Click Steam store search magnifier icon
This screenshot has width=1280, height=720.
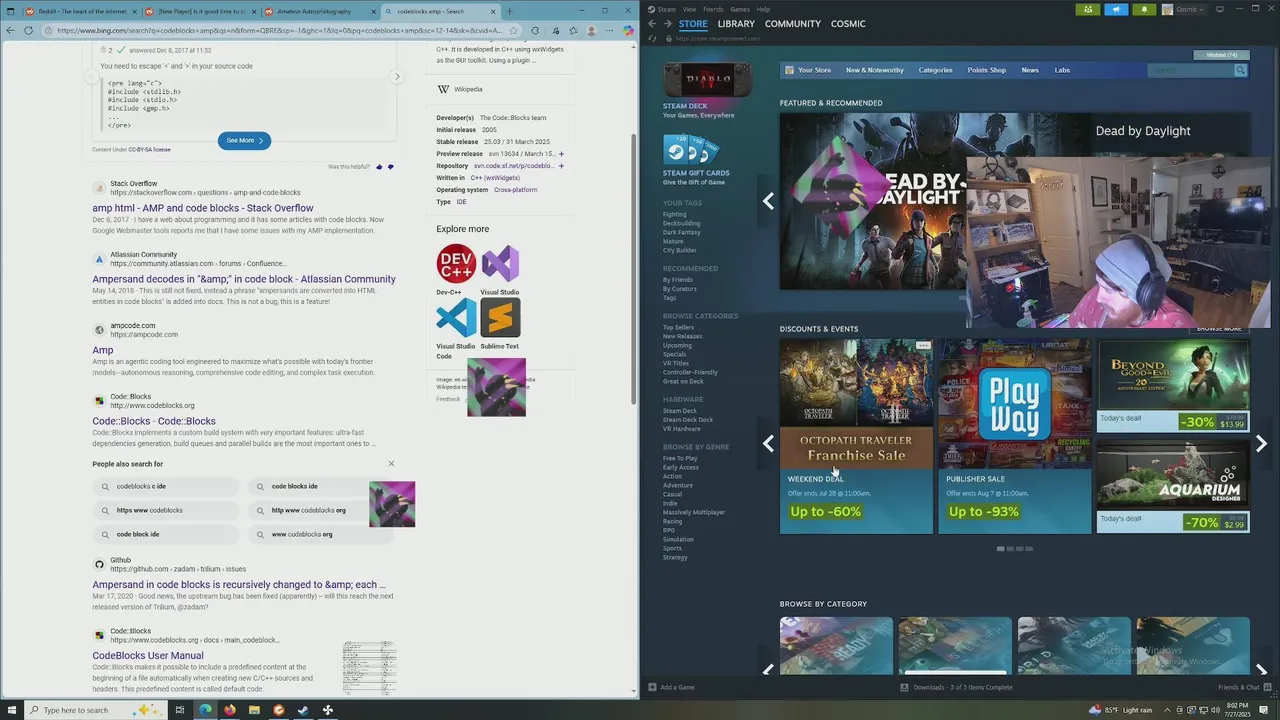click(1240, 70)
